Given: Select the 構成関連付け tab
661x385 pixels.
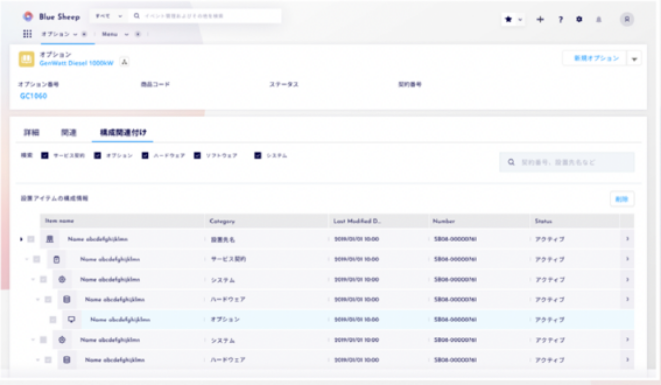Looking at the screenshot, I should pyautogui.click(x=123, y=133).
